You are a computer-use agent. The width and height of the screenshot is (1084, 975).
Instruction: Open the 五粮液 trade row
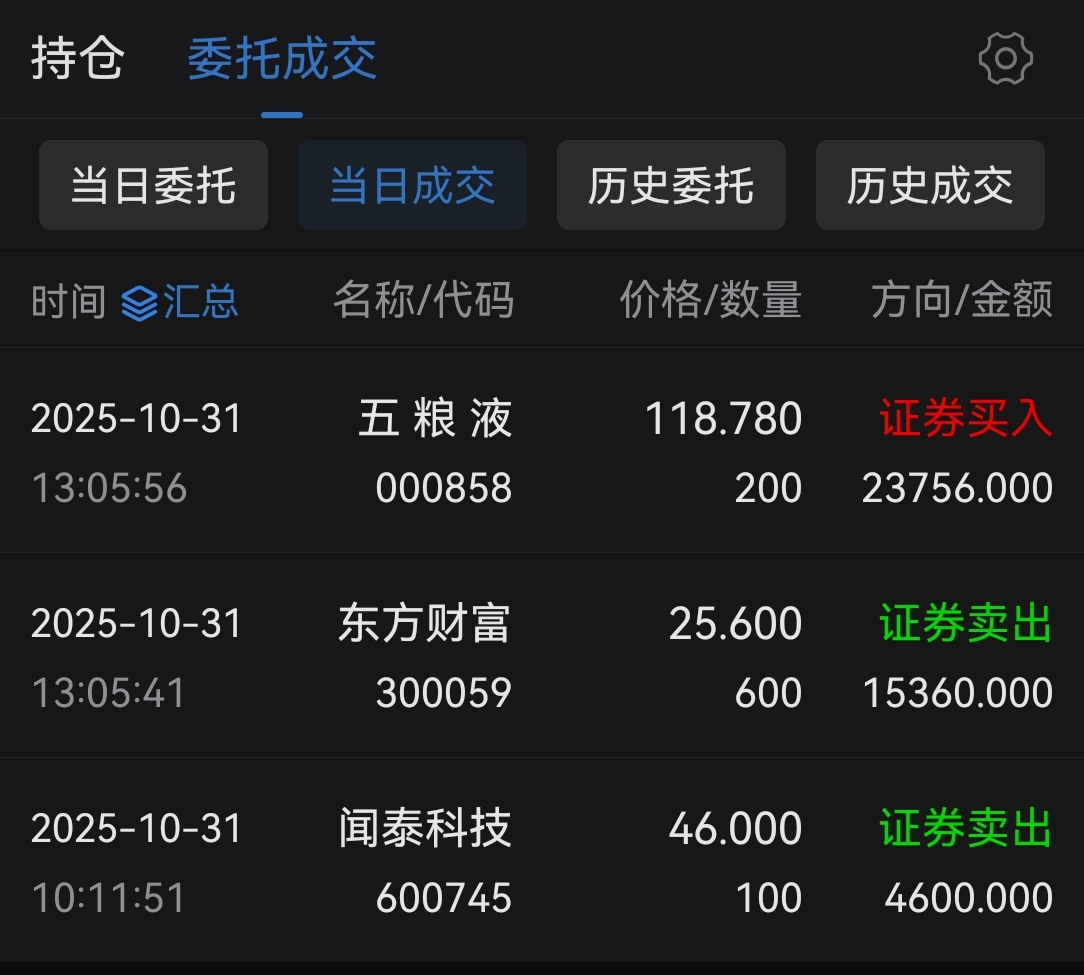[x=542, y=451]
